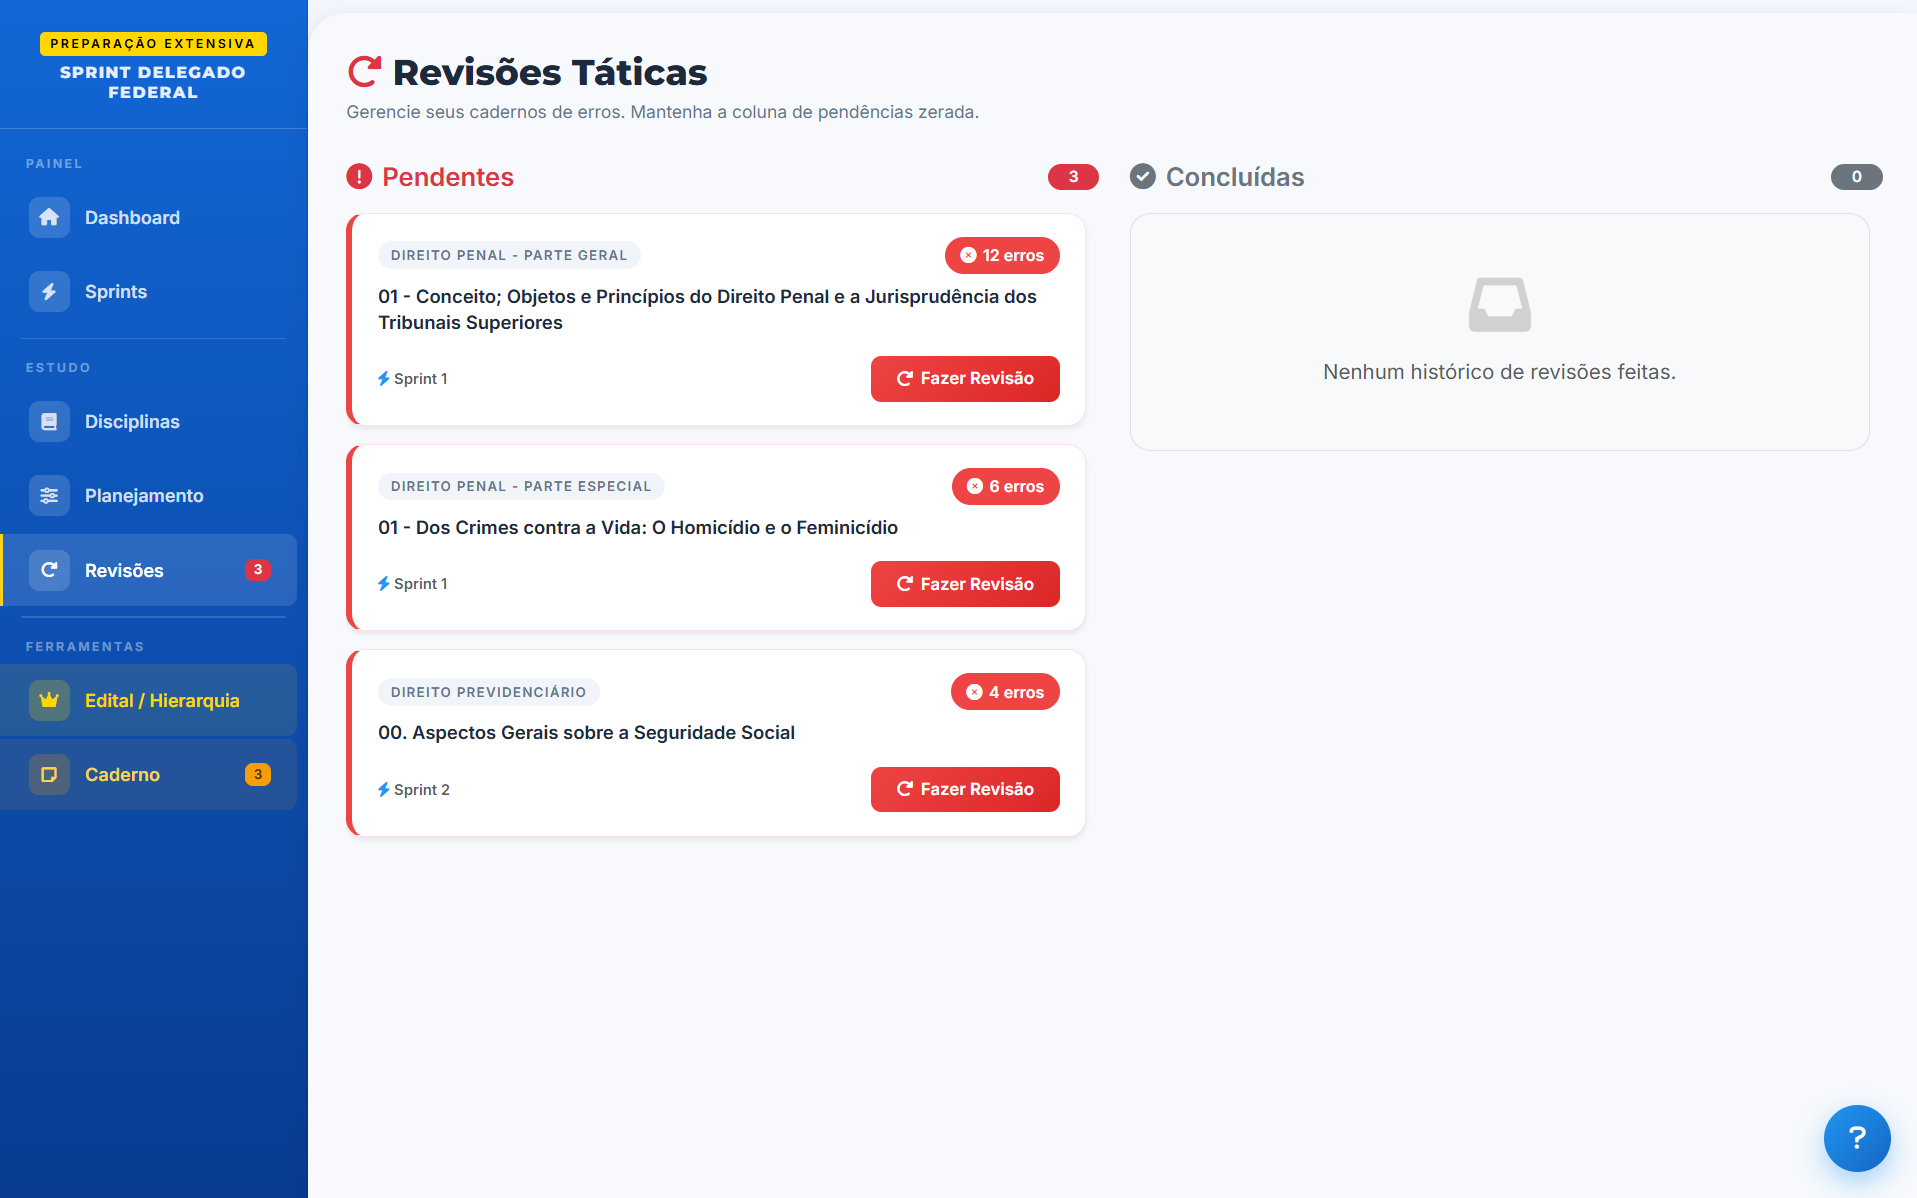Click title '01 - Conceito; Objetos e Princípios'
Viewport: 1917px width, 1198px height.
pos(707,310)
